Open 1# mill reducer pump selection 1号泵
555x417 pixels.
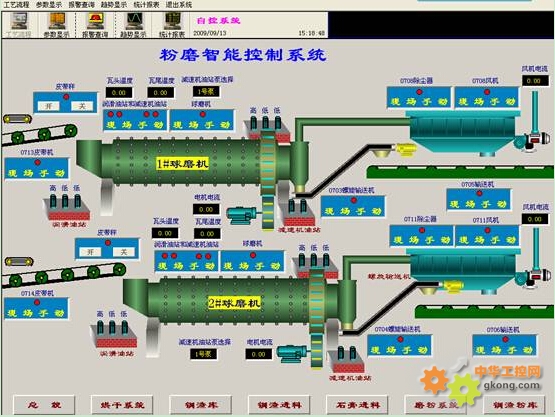[206, 92]
